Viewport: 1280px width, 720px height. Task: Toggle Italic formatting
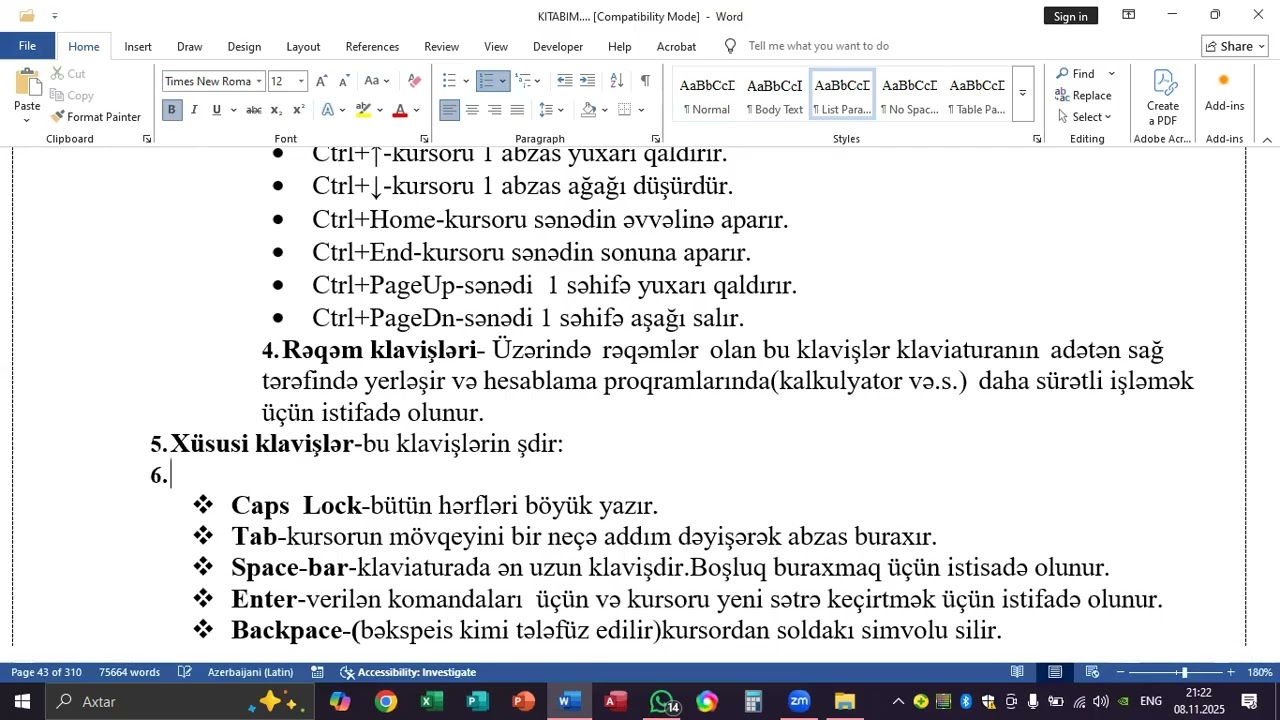pyautogui.click(x=194, y=110)
